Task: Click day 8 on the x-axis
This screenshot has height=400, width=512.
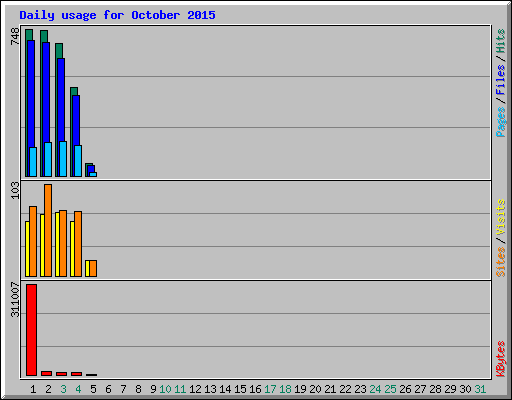Action: click(x=138, y=389)
